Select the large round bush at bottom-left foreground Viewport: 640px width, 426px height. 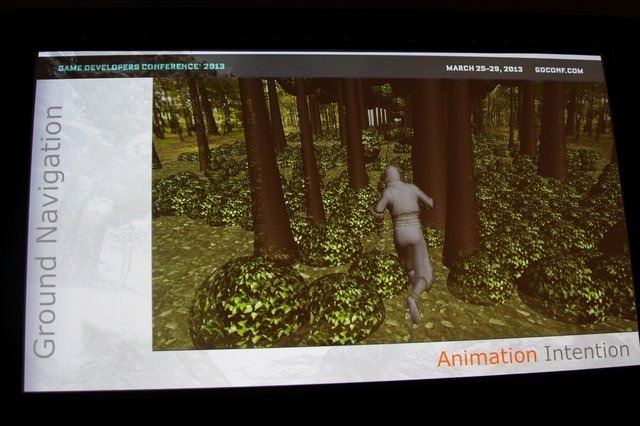point(247,302)
